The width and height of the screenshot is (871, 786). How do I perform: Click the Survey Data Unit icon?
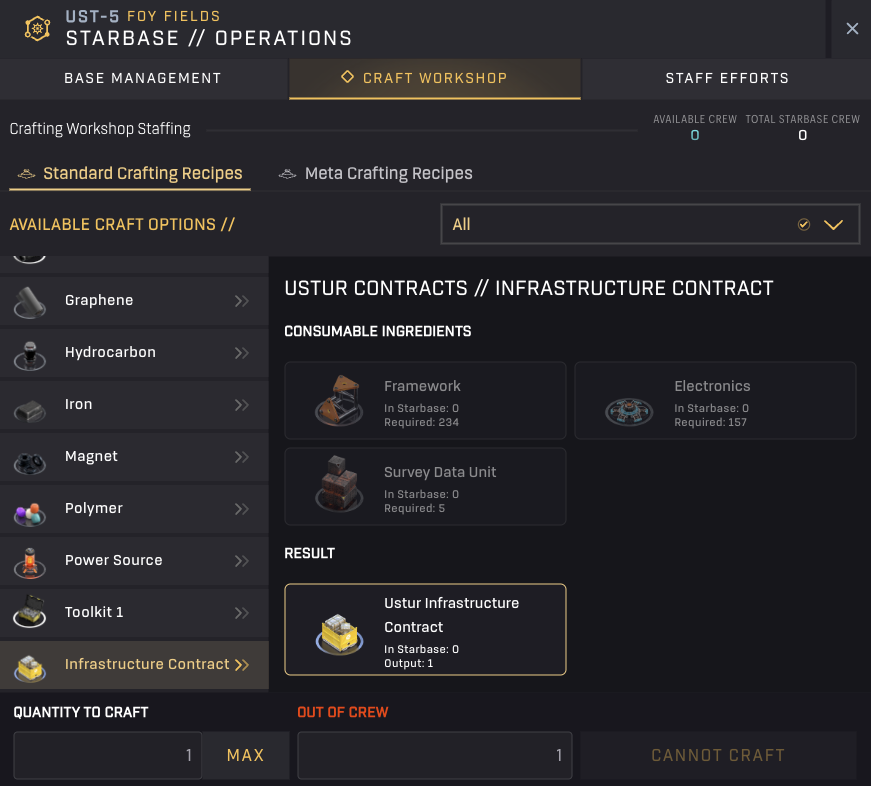(x=338, y=486)
